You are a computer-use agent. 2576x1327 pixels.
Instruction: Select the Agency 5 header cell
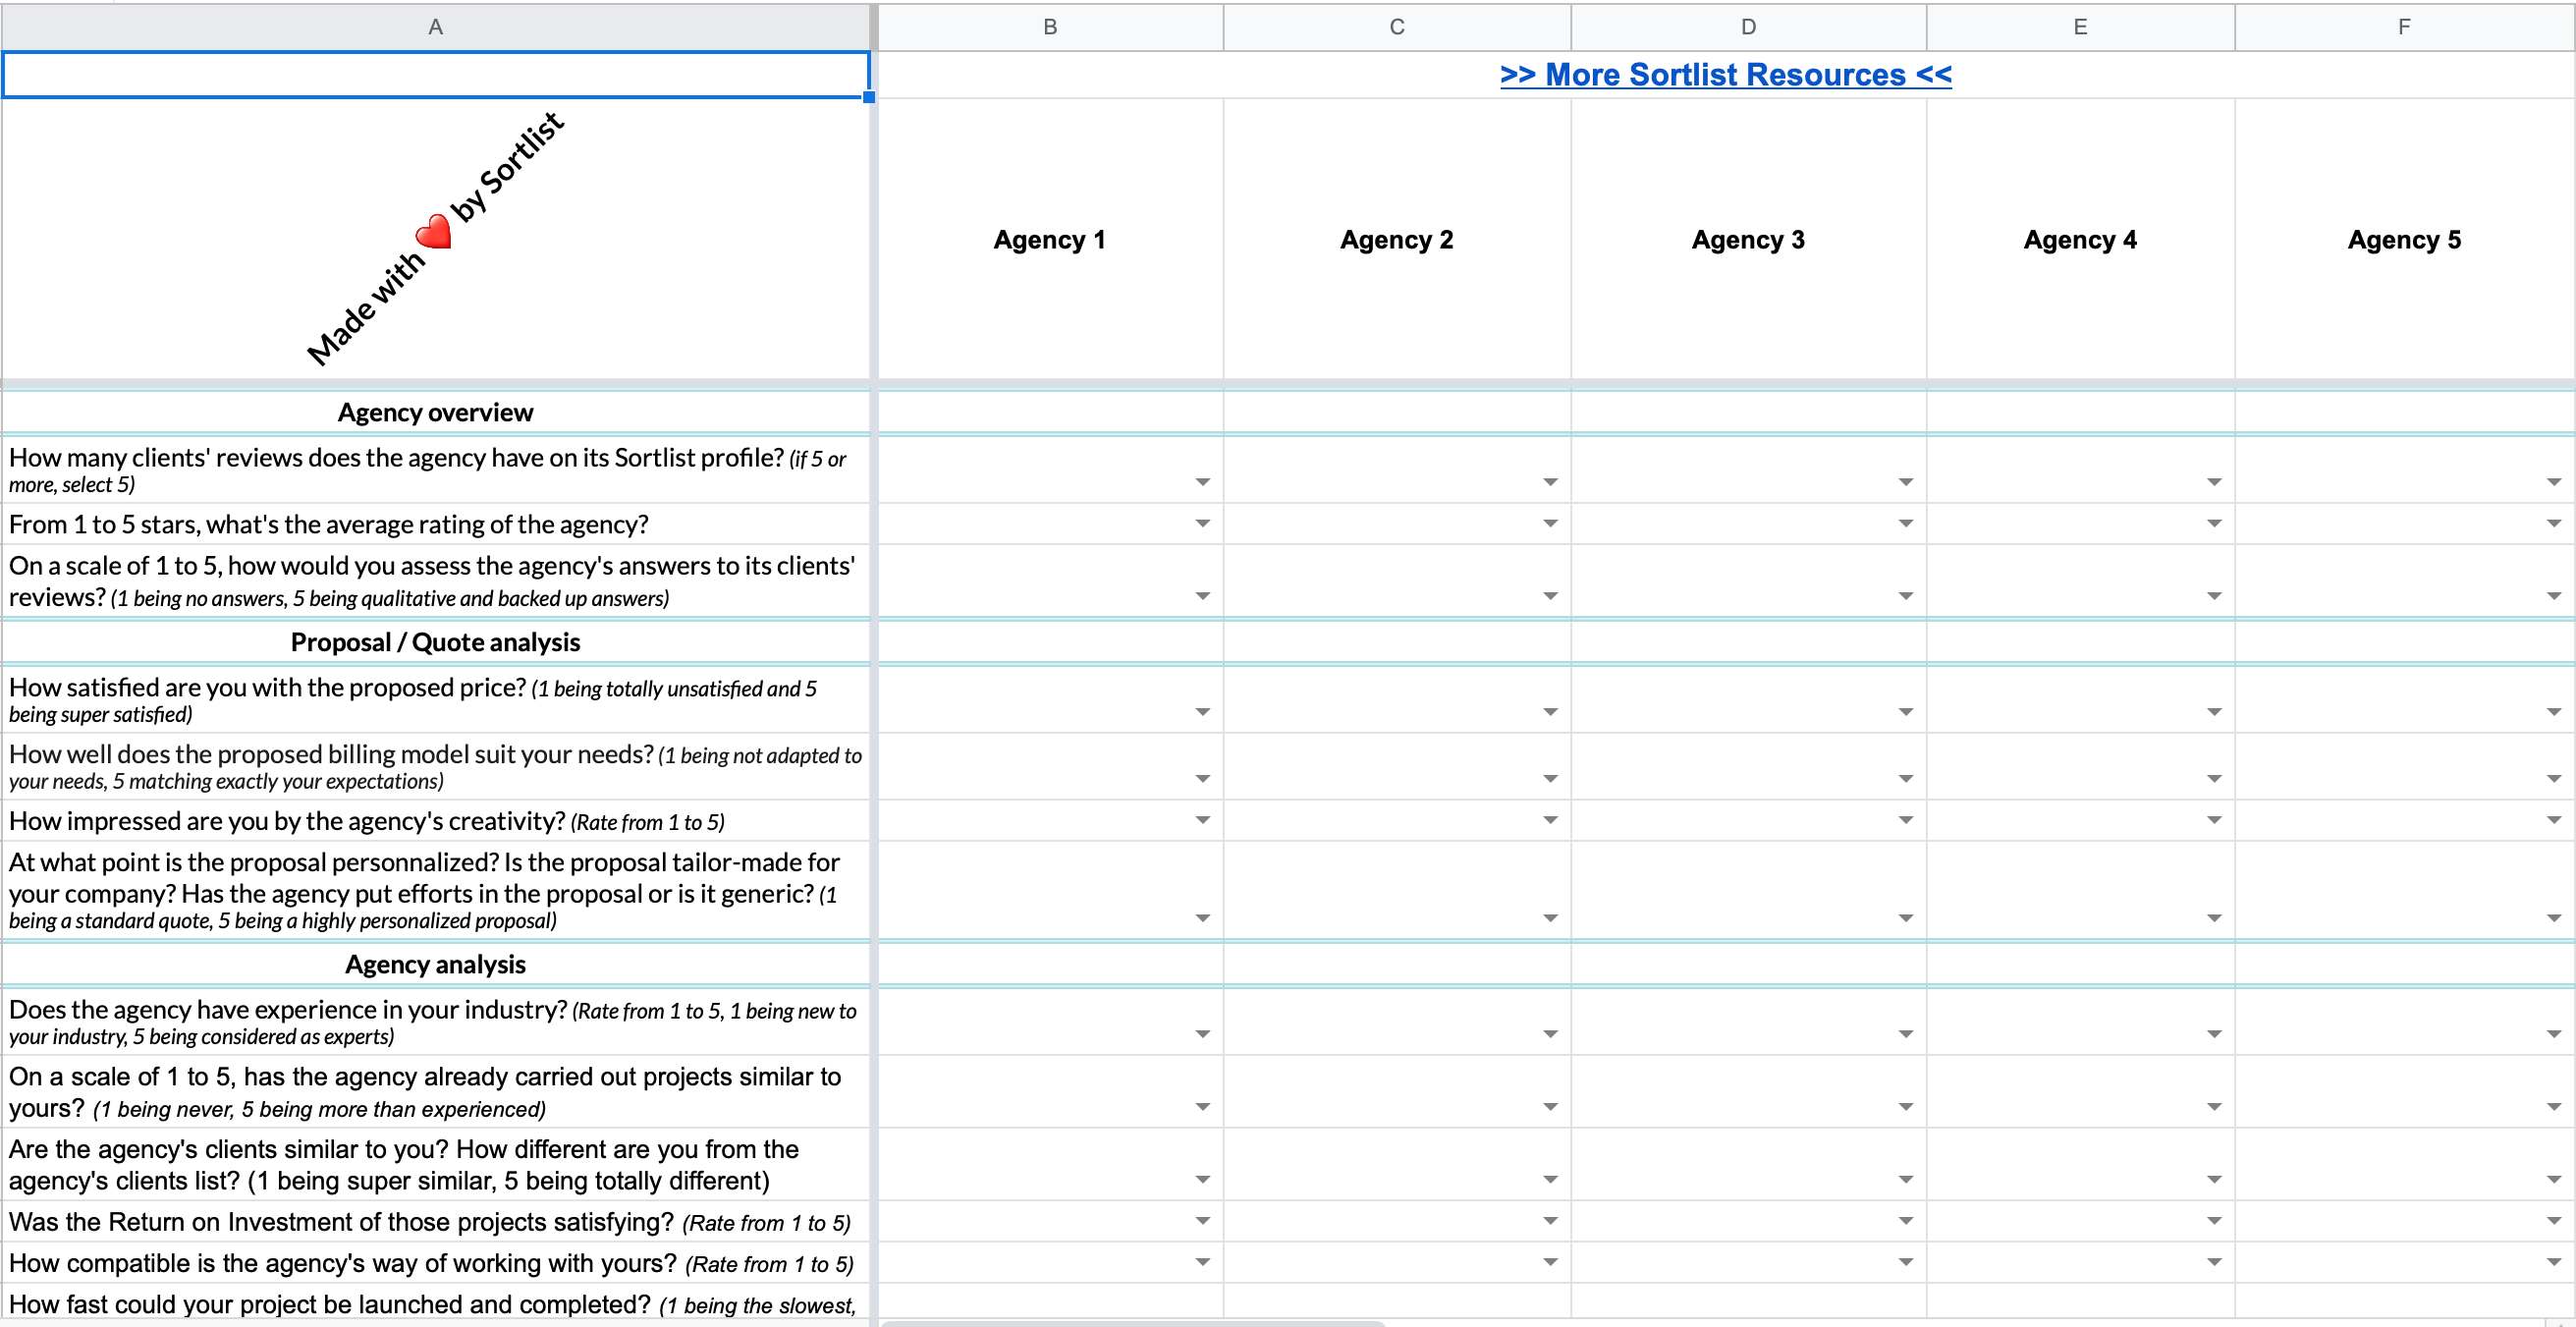[2404, 239]
